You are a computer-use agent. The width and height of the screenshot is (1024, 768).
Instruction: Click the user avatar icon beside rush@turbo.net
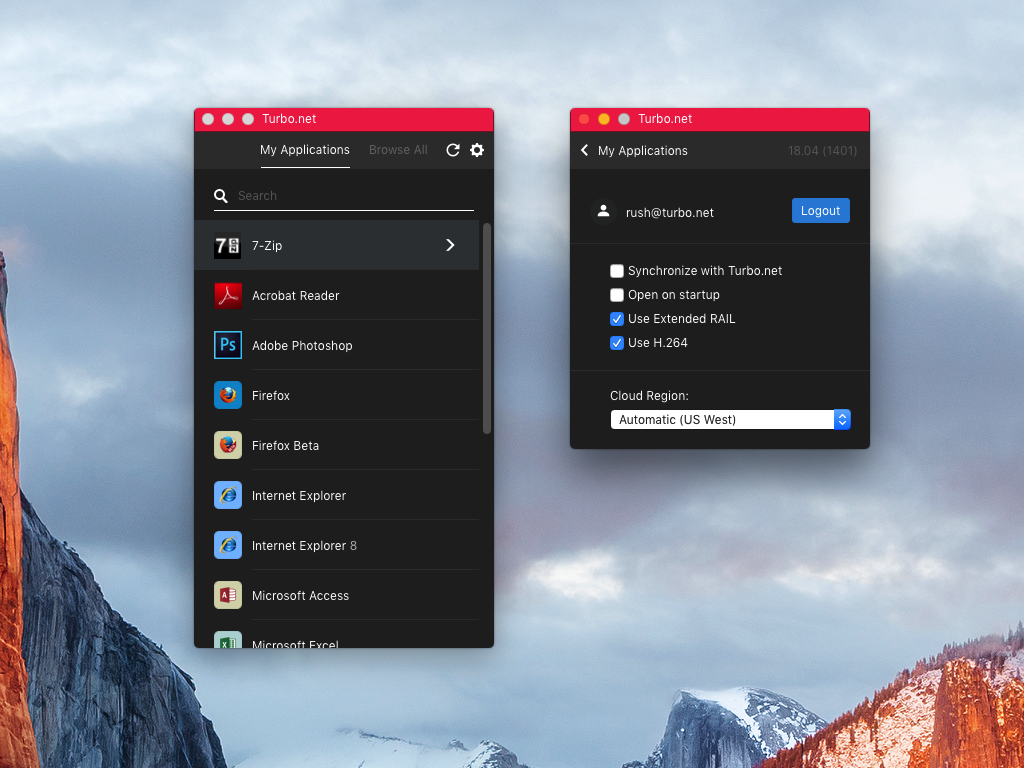tap(603, 211)
